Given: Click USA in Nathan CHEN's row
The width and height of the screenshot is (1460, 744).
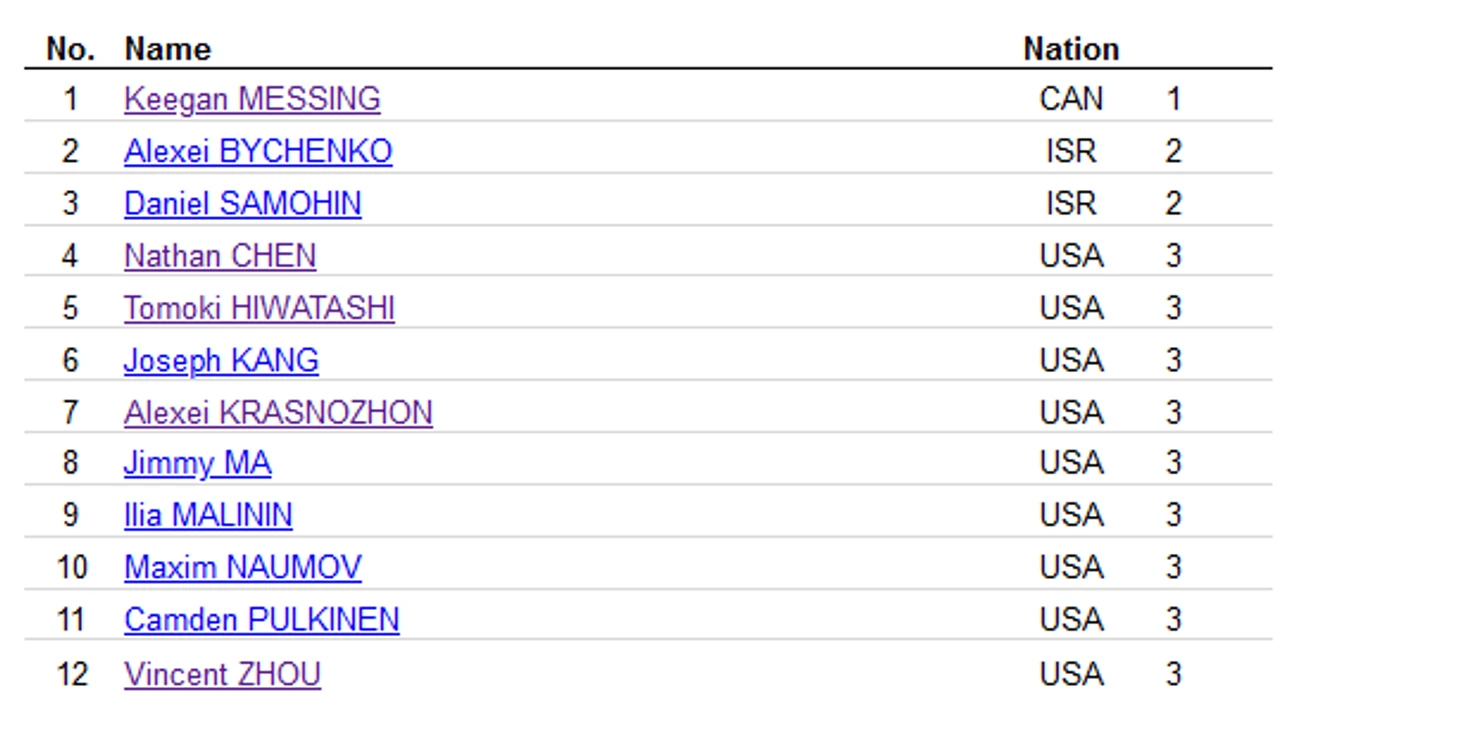Looking at the screenshot, I should coord(1071,256).
